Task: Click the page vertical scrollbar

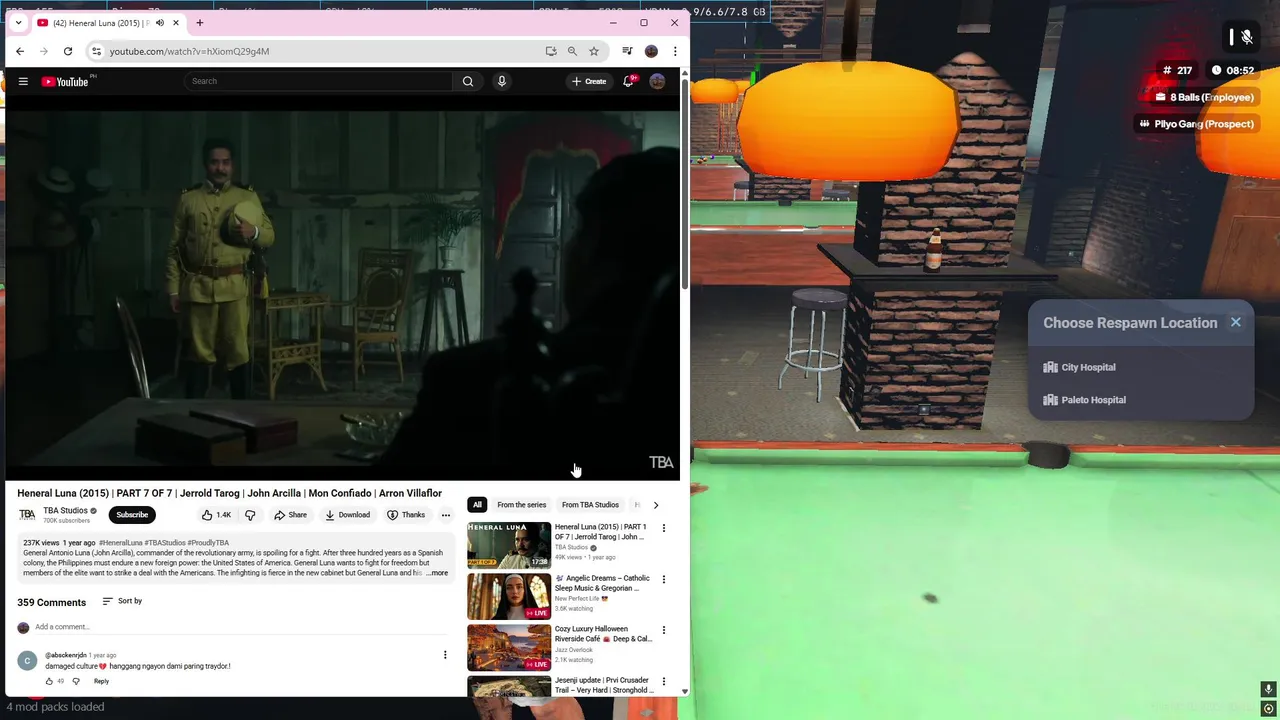Action: pyautogui.click(x=685, y=185)
